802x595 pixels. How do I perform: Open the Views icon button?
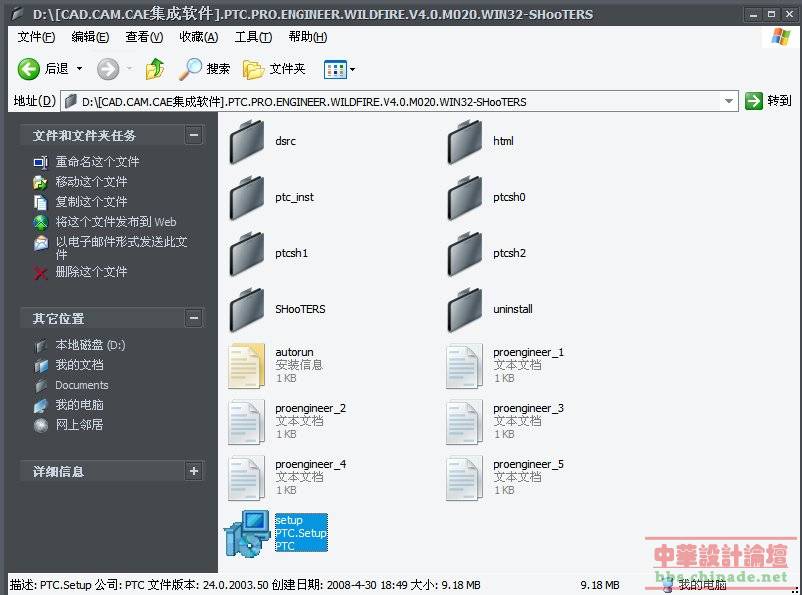pos(335,69)
